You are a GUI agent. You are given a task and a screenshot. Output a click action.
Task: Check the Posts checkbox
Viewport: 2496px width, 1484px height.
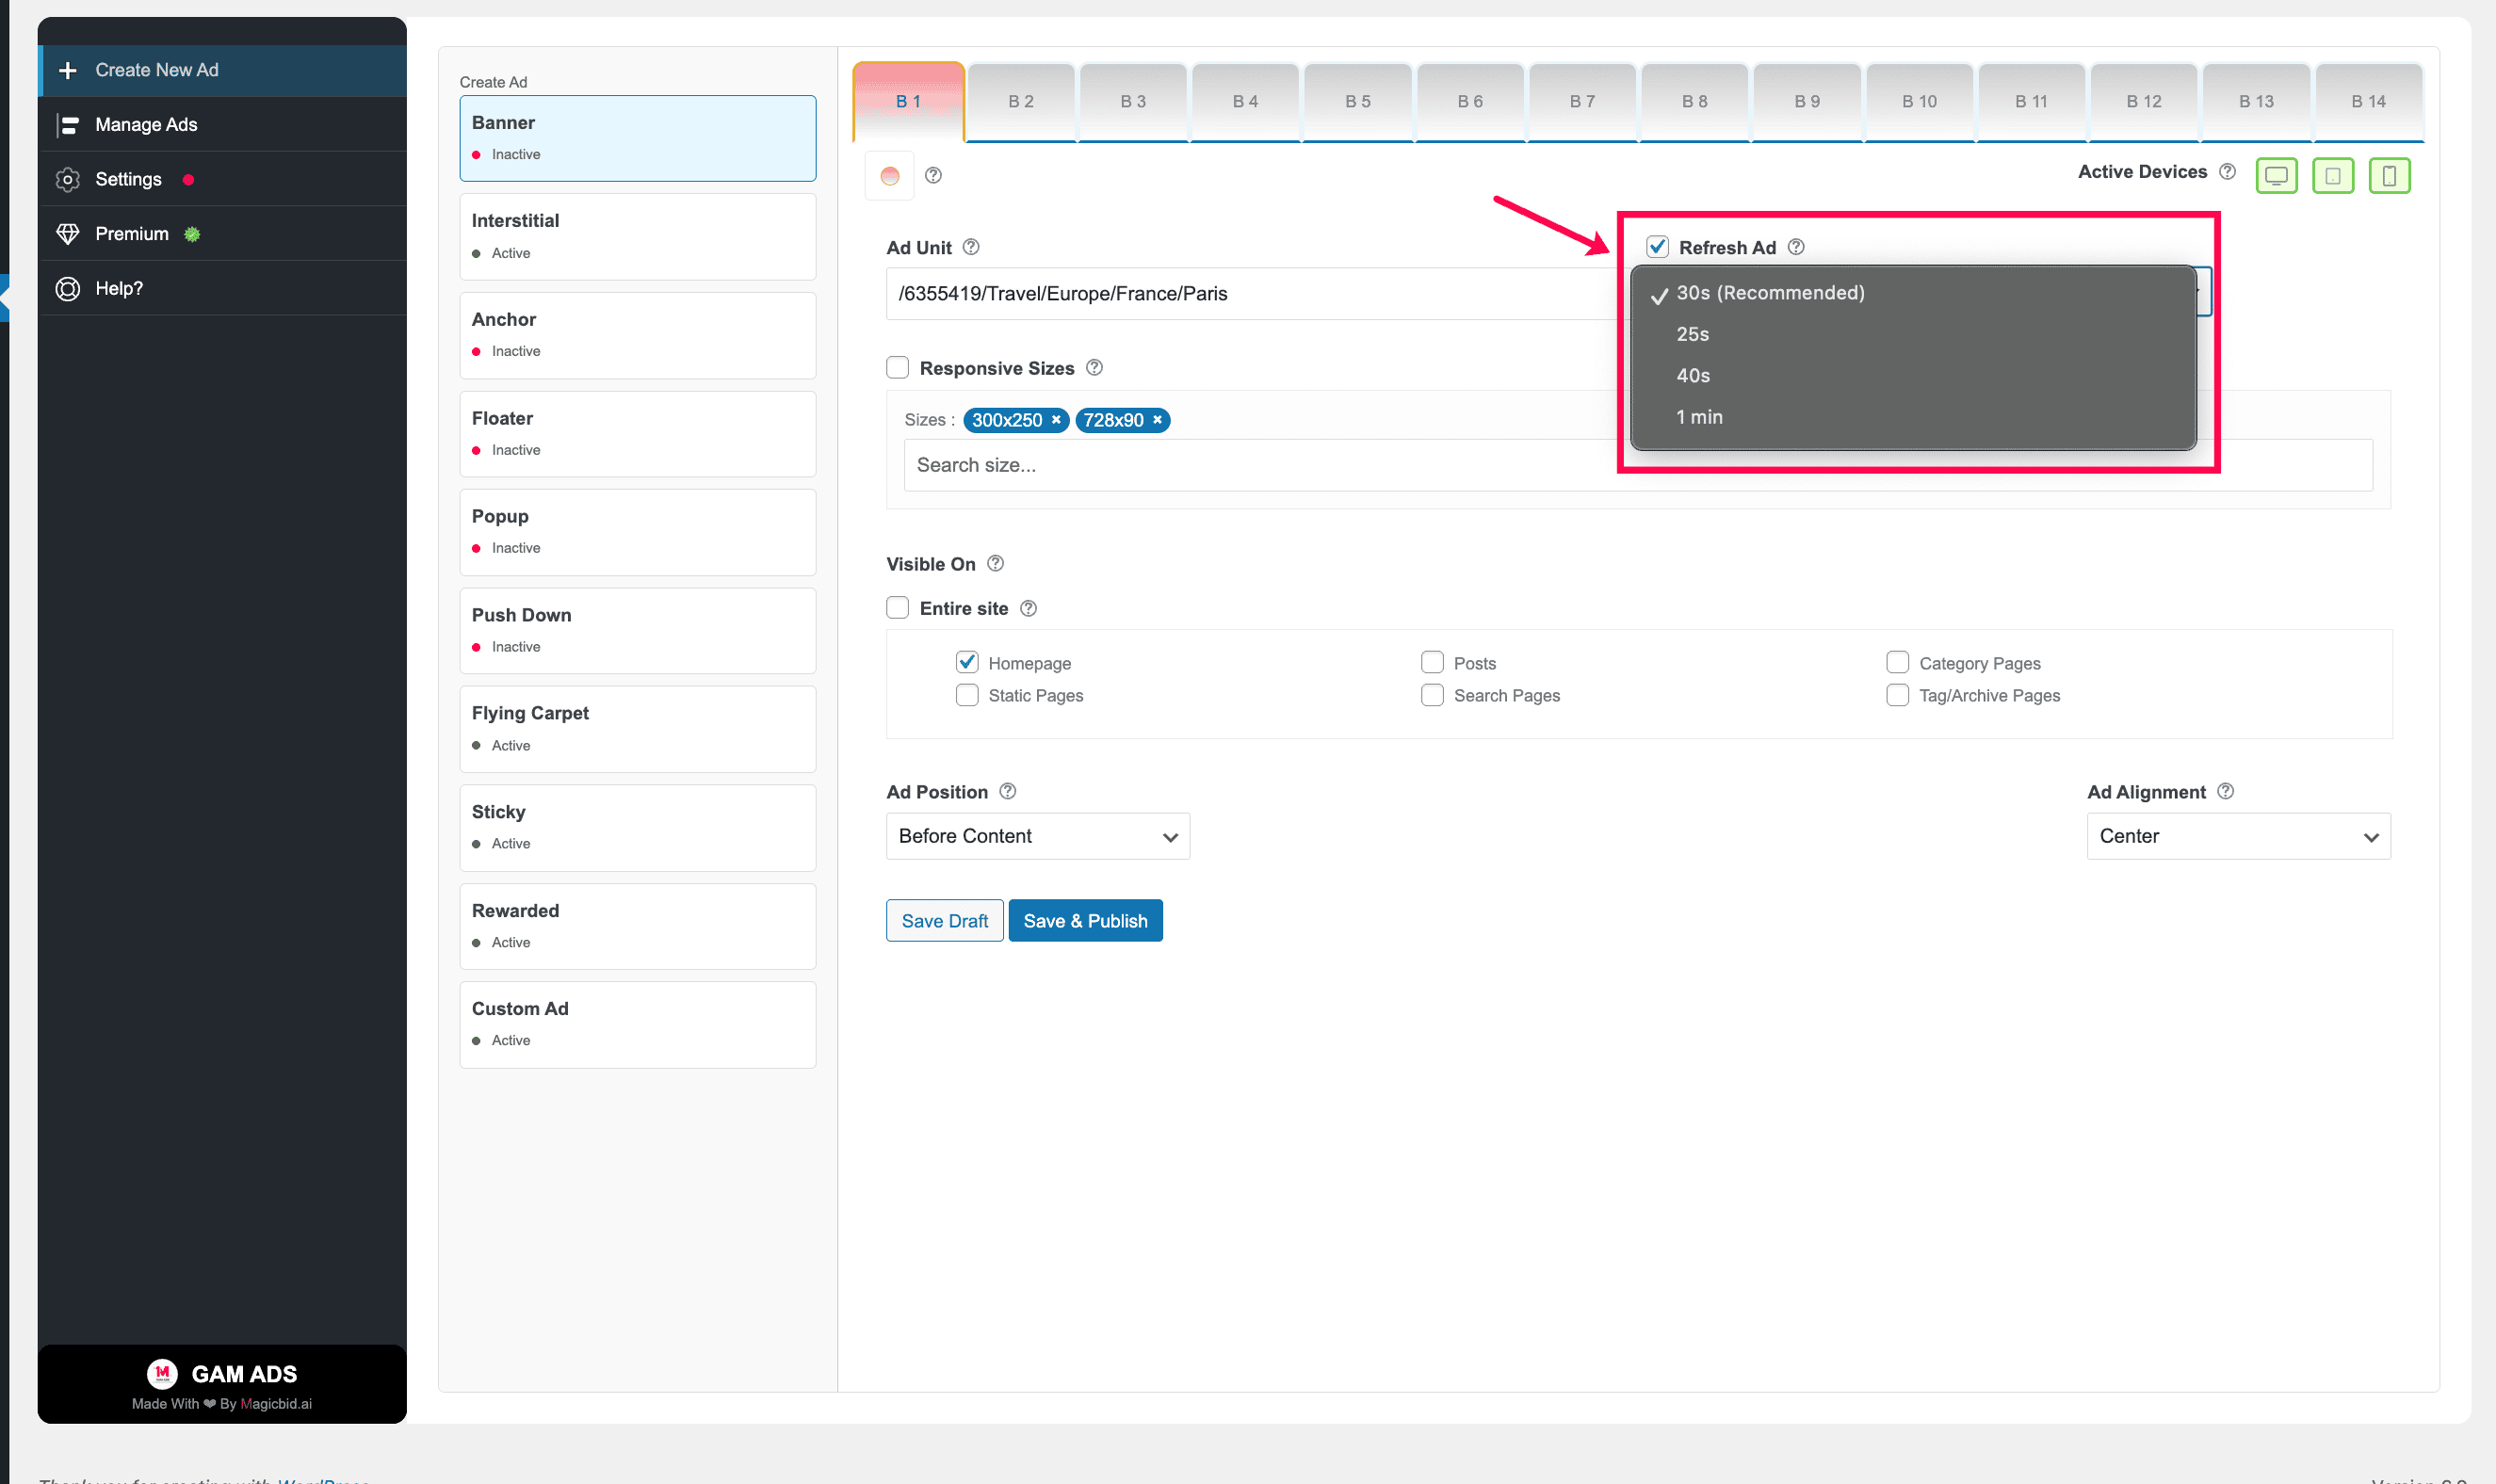1432,663
